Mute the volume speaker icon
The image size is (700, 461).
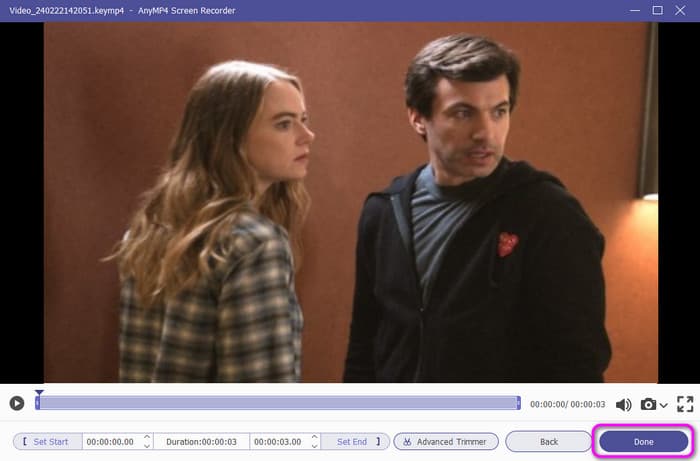pos(624,405)
